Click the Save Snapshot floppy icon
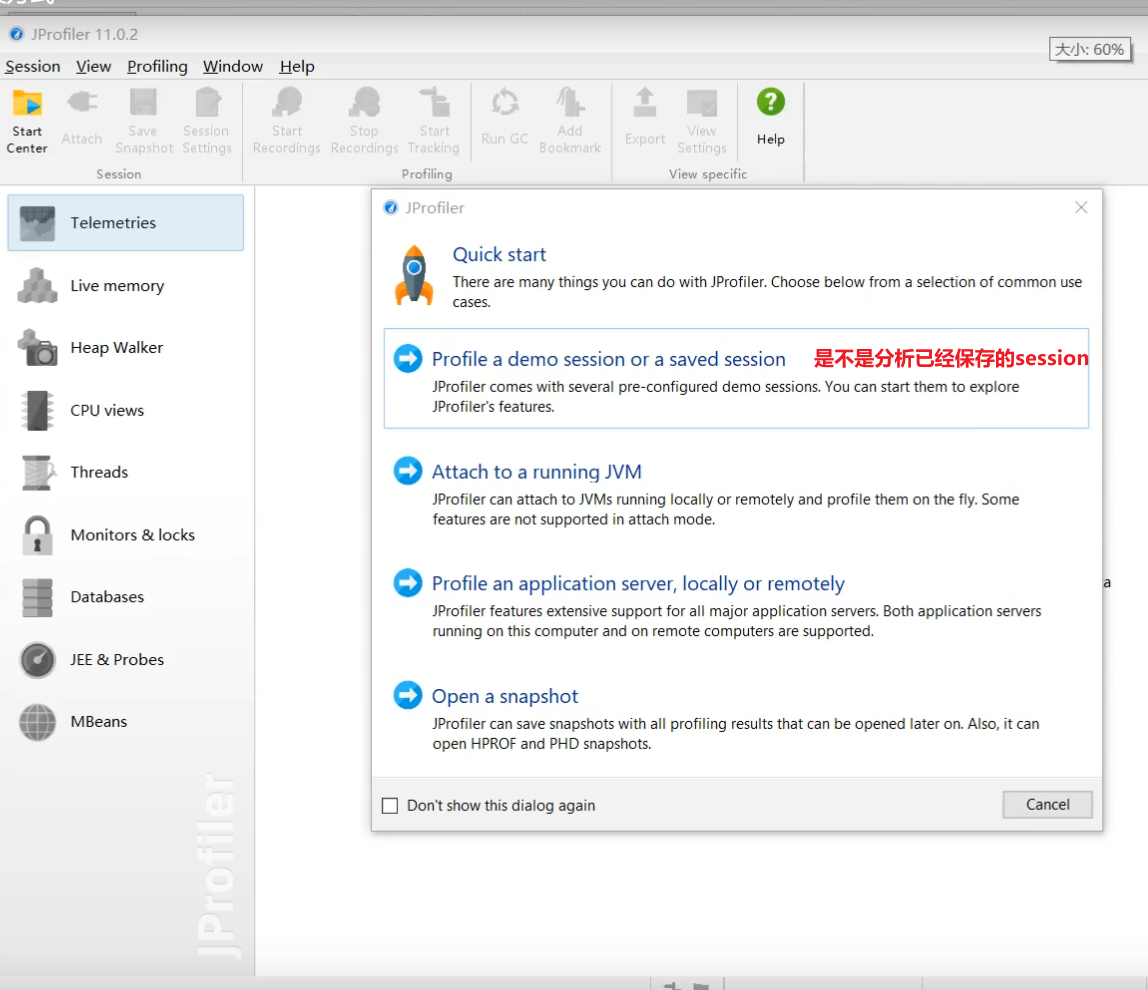 point(144,103)
